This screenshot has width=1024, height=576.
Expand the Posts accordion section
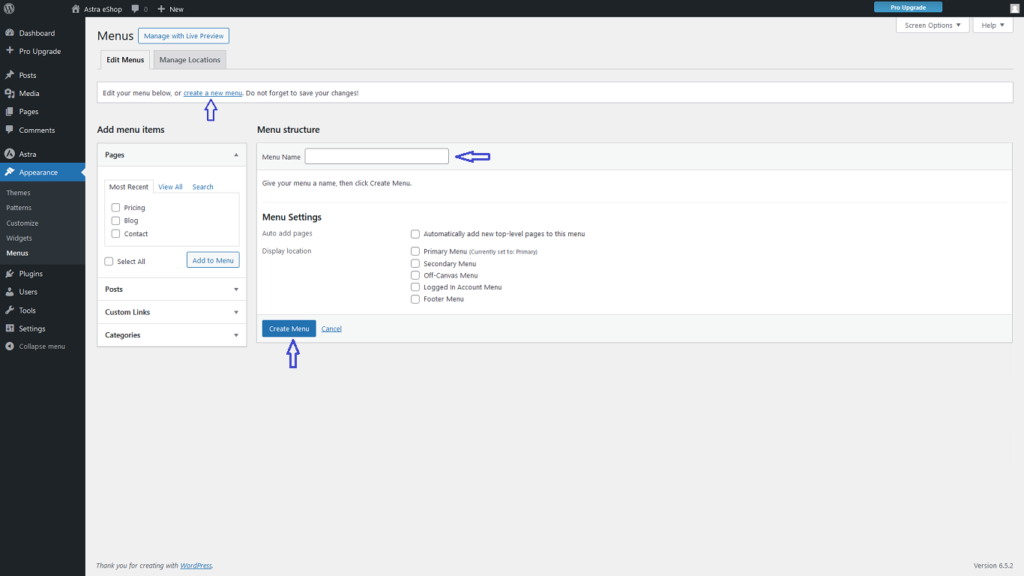point(171,289)
